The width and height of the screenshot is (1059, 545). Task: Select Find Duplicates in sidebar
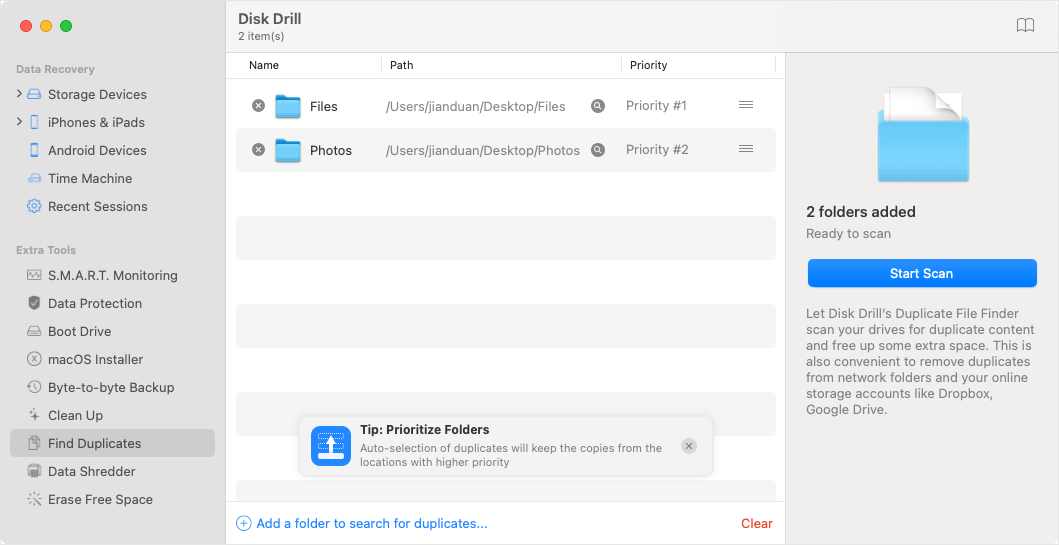(x=112, y=443)
